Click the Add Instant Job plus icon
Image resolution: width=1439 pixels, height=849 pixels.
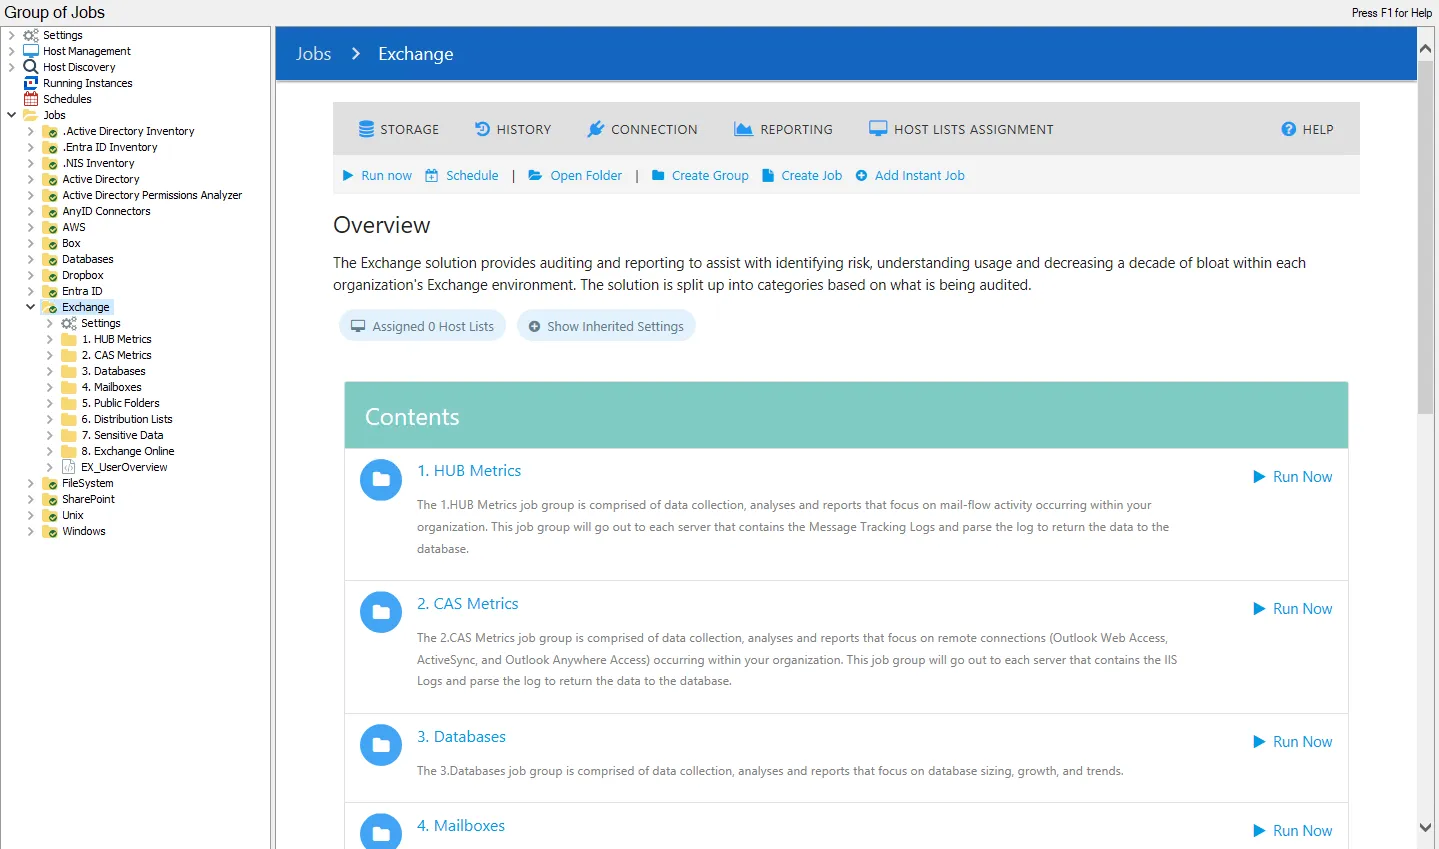click(x=861, y=176)
